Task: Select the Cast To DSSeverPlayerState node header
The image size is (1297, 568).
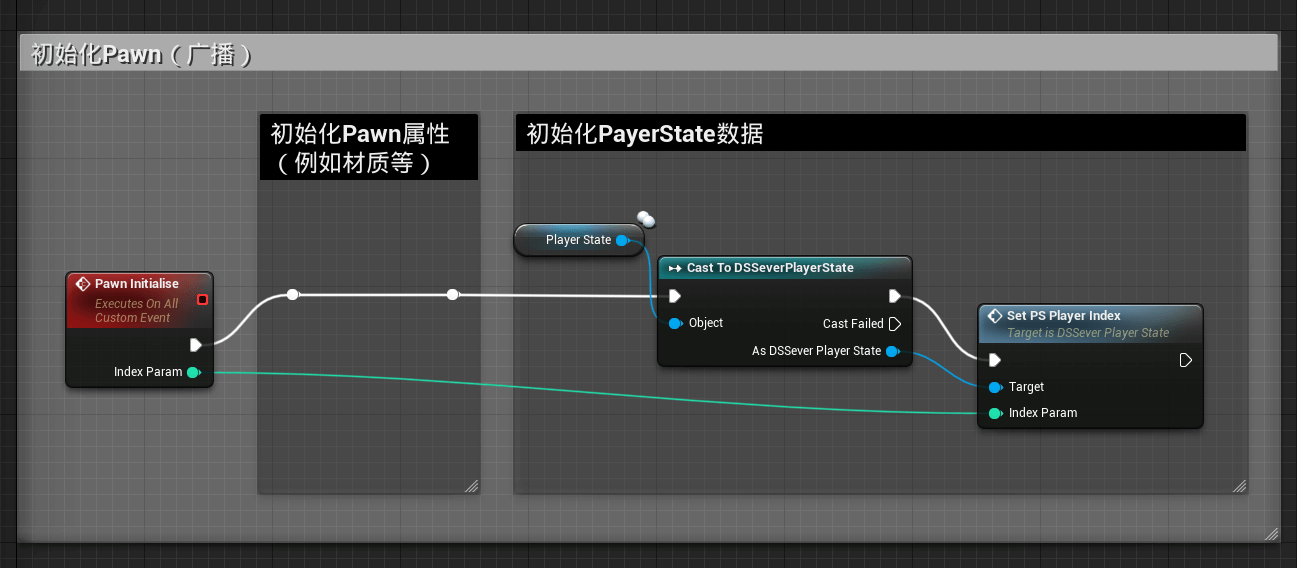Action: click(x=784, y=268)
